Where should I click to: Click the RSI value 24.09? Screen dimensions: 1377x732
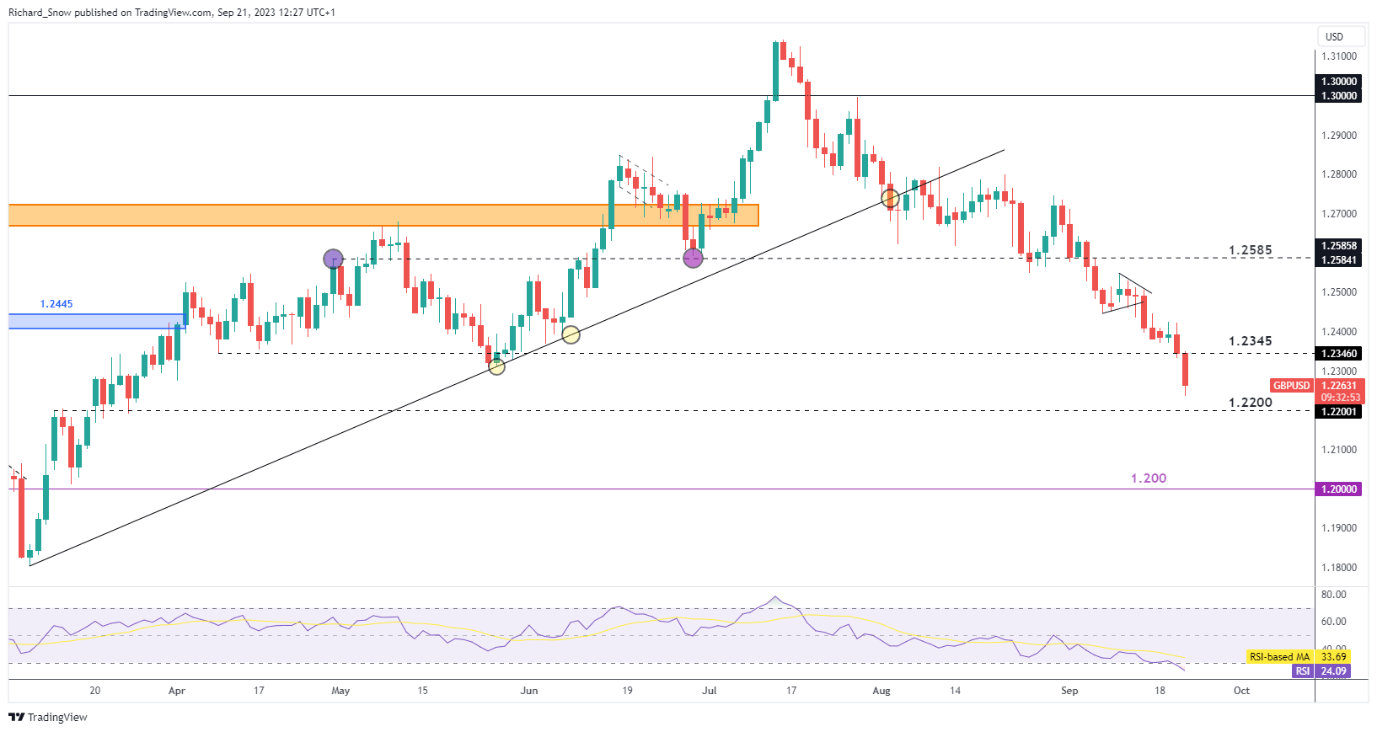click(x=1335, y=671)
